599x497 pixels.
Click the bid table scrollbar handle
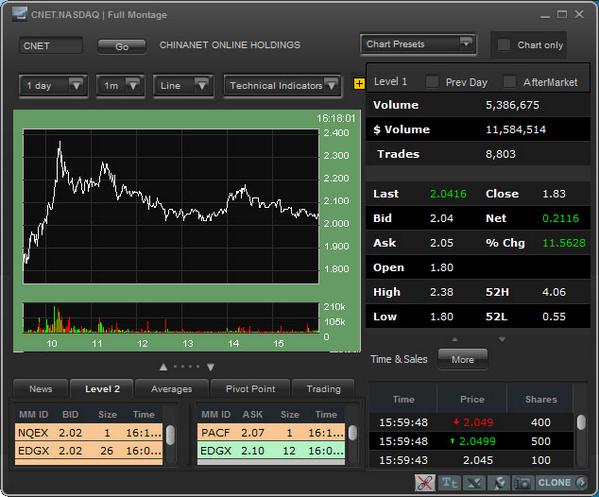tap(170, 435)
